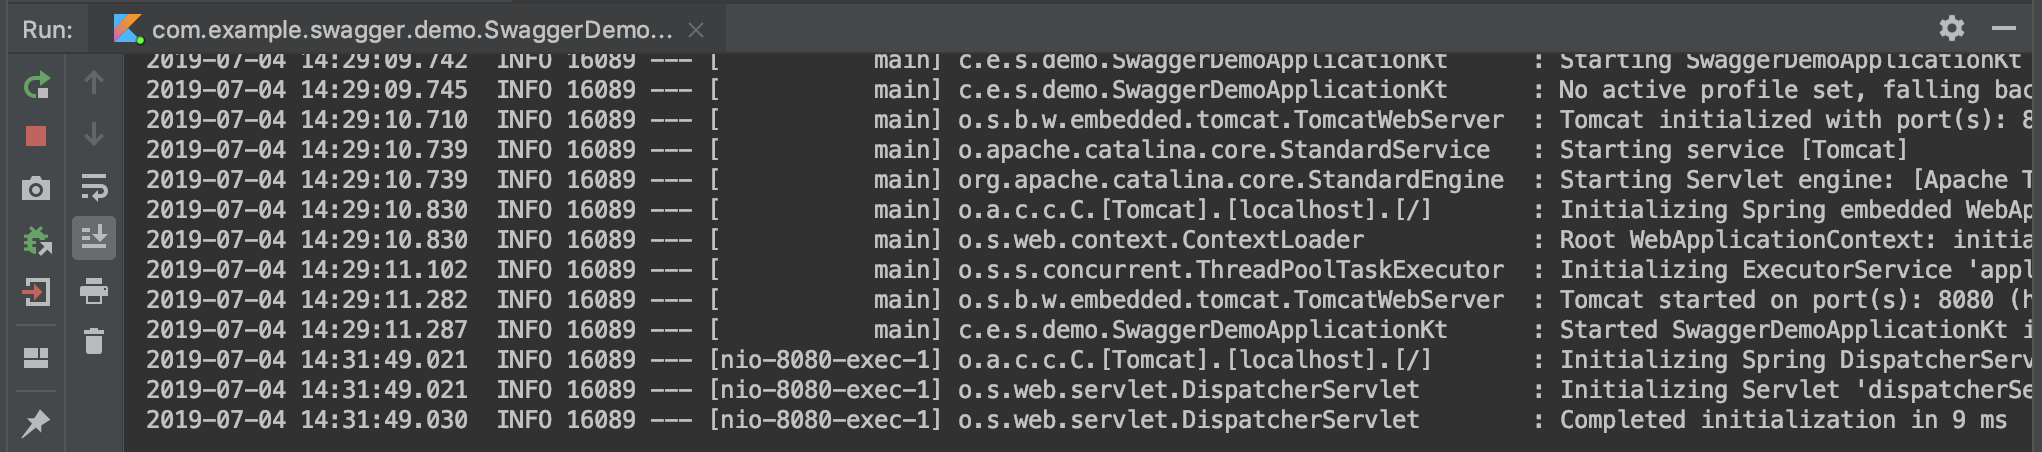
Task: Clear all console output with trash icon
Action: point(94,341)
